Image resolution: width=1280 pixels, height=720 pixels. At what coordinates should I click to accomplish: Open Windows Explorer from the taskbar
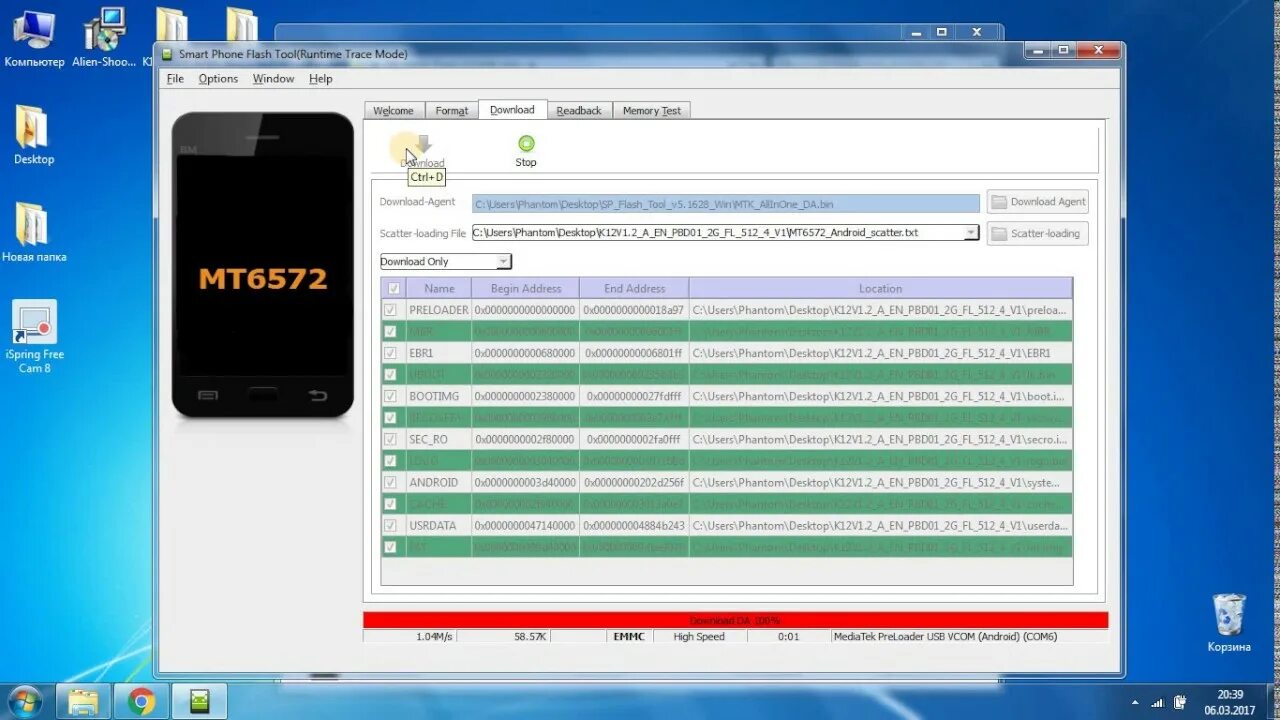pos(83,702)
